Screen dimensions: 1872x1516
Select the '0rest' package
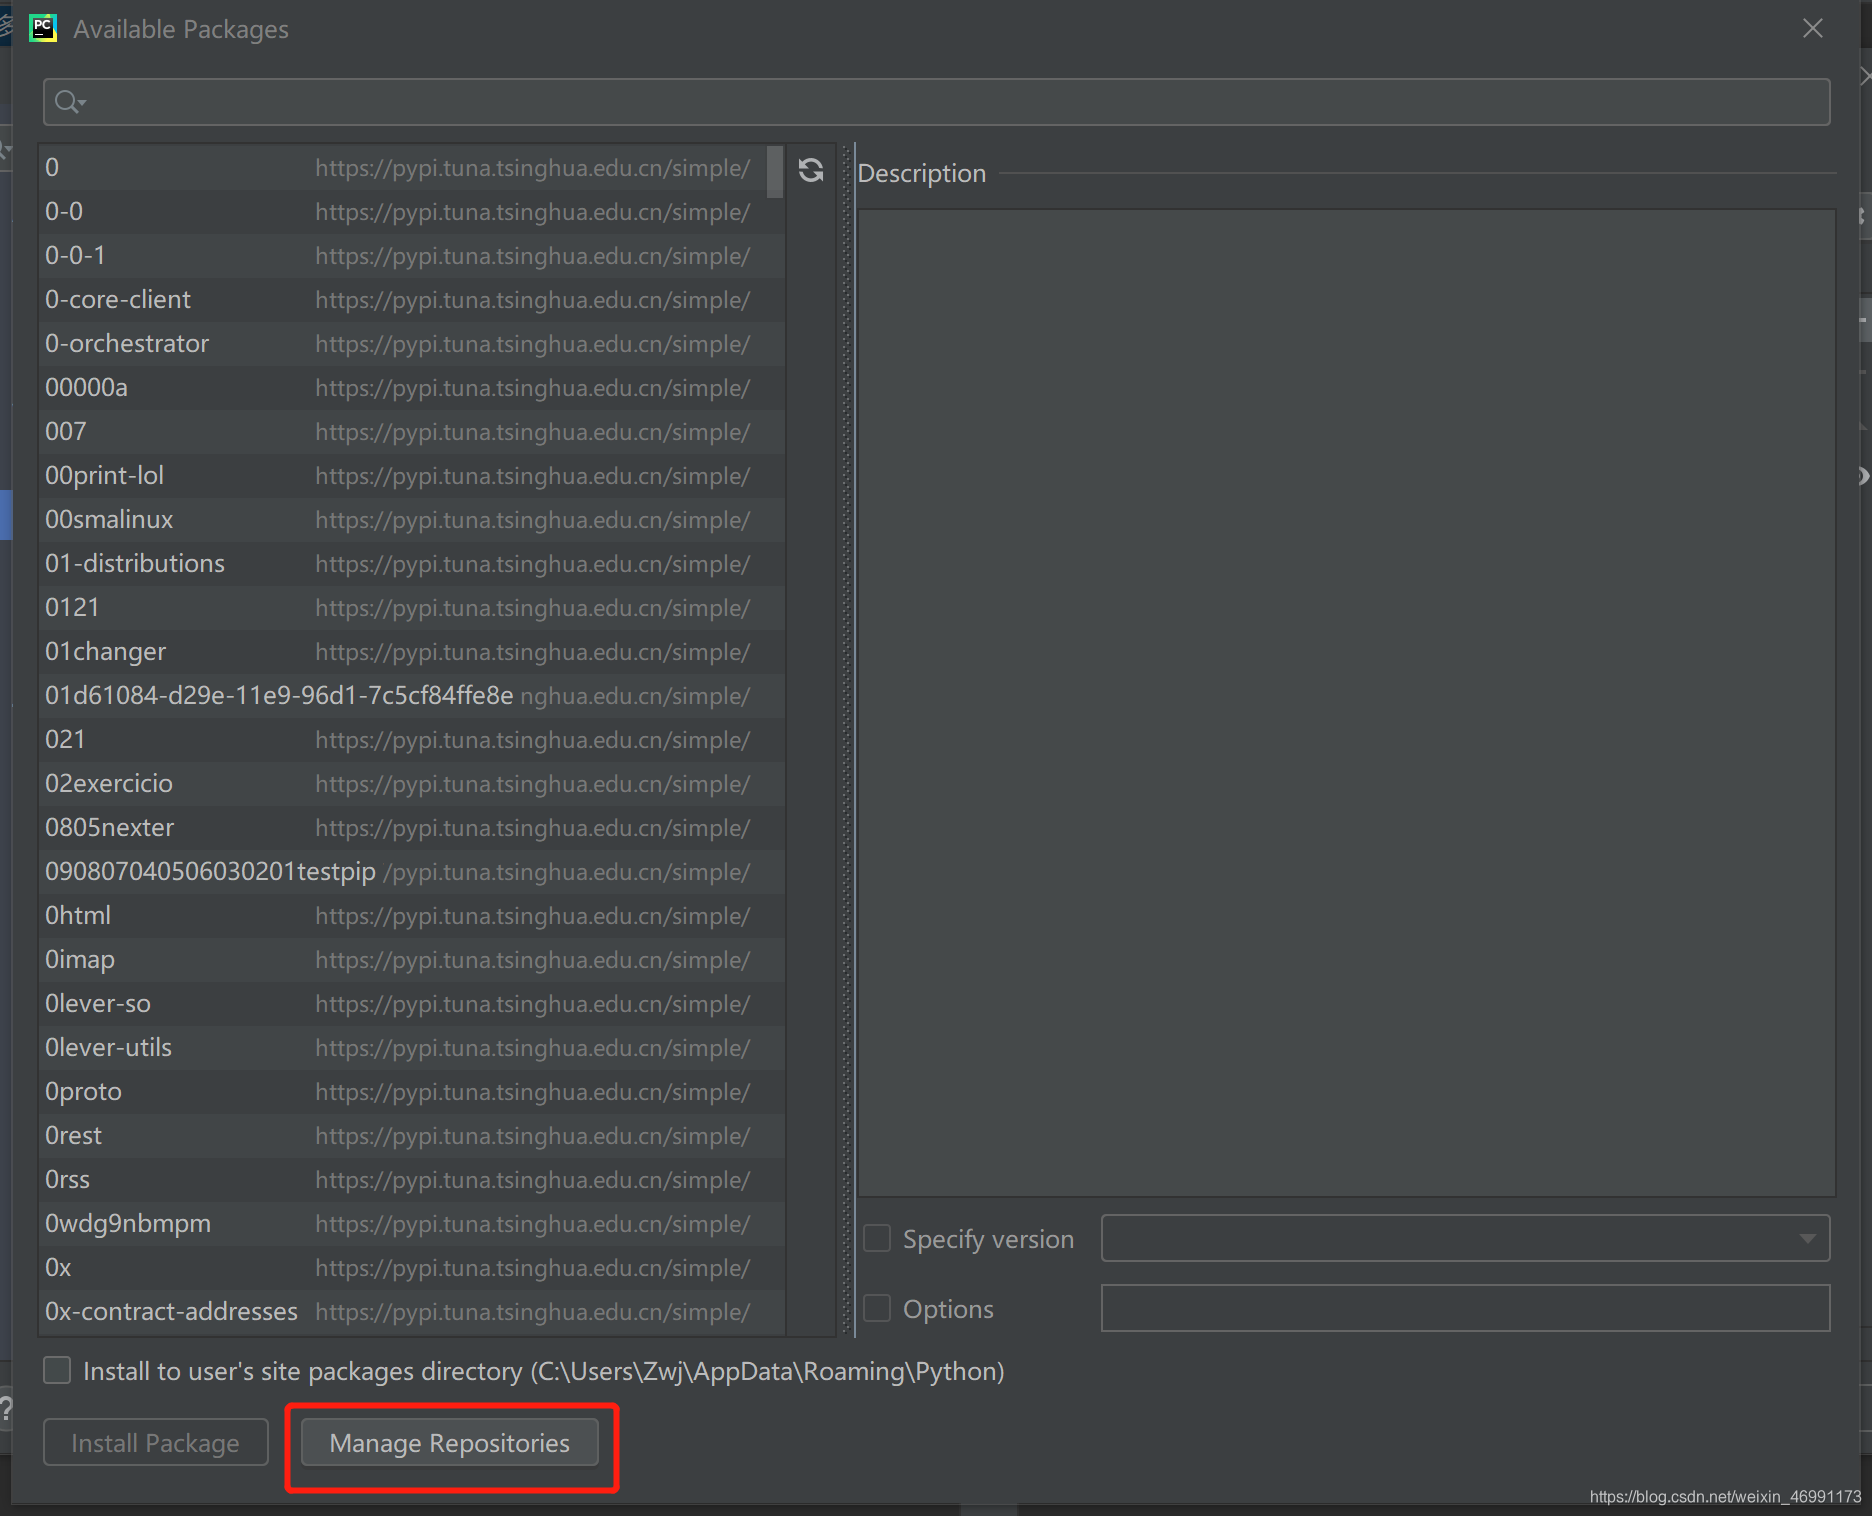click(412, 1136)
